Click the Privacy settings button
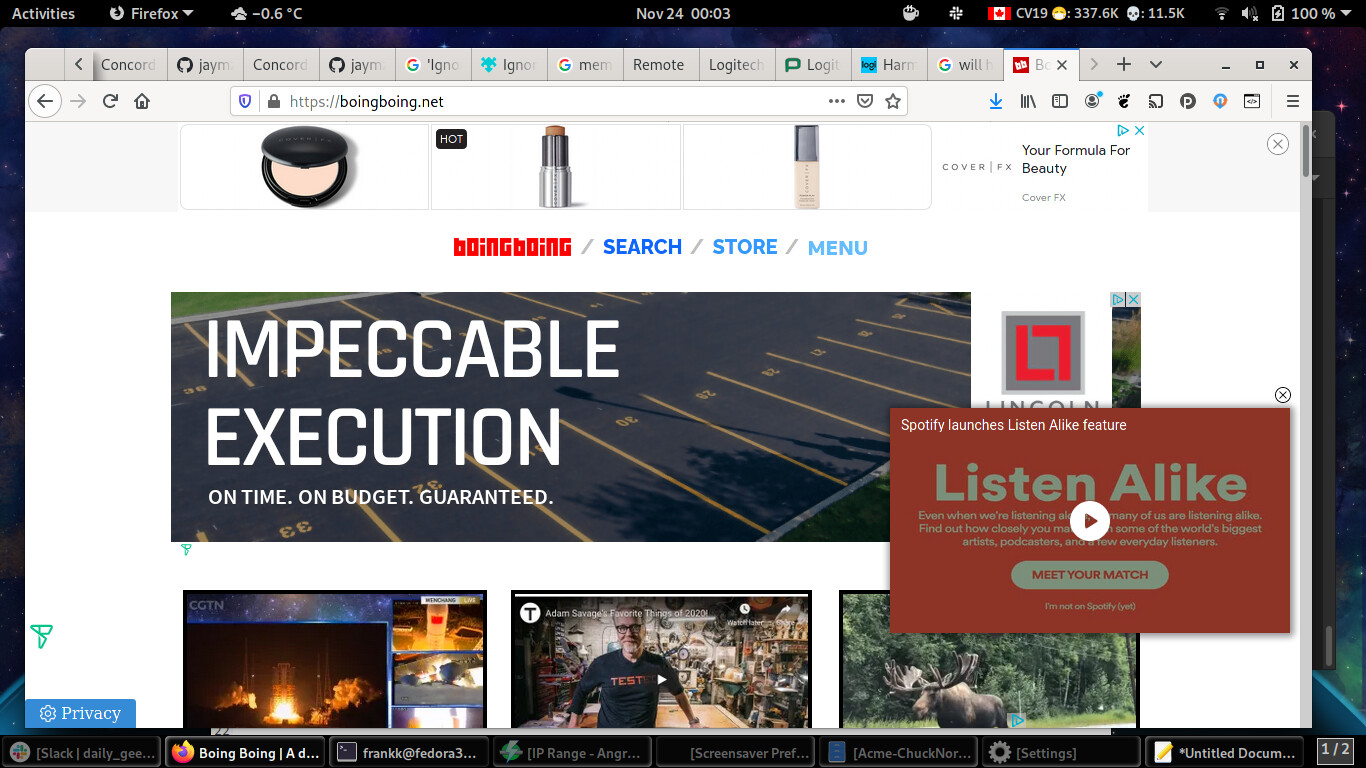 click(x=80, y=713)
